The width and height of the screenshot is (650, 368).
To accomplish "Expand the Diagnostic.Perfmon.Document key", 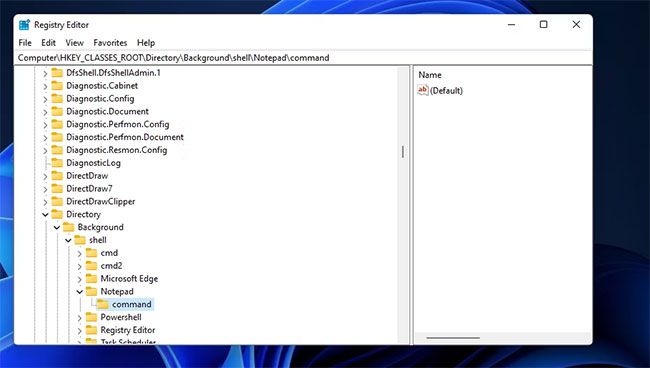I will [x=45, y=138].
